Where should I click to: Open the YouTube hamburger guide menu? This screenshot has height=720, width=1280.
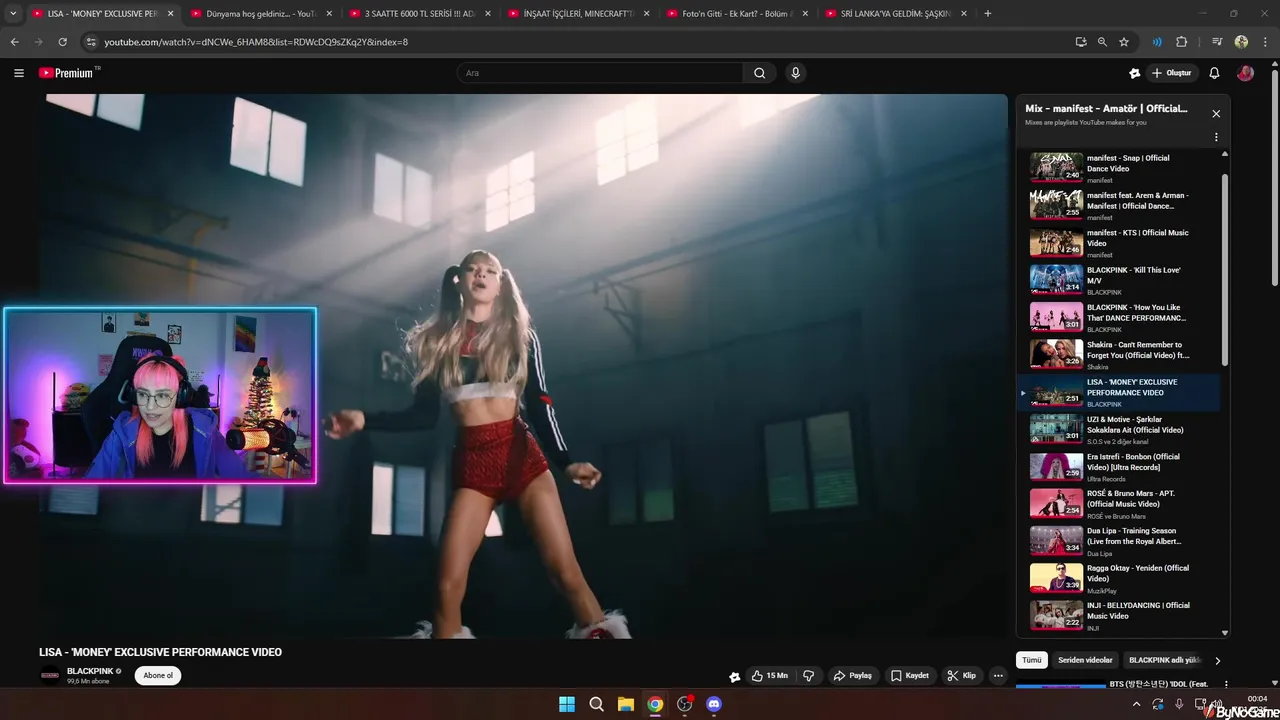[18, 73]
